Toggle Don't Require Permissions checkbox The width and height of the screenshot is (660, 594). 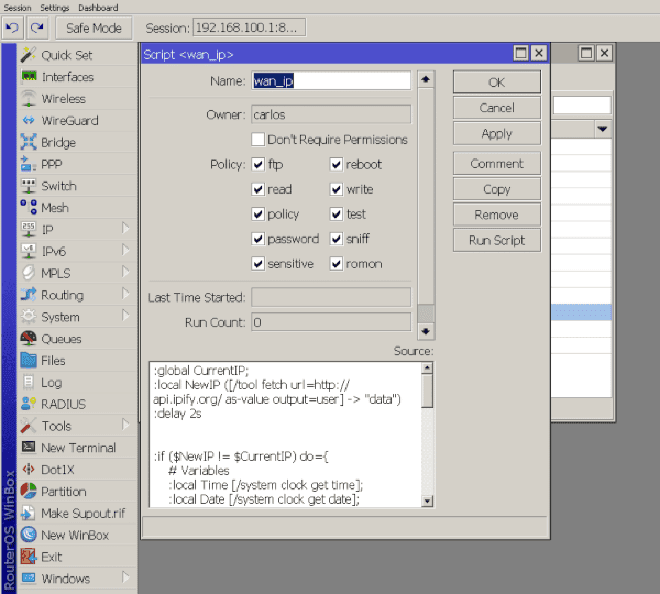tap(258, 139)
